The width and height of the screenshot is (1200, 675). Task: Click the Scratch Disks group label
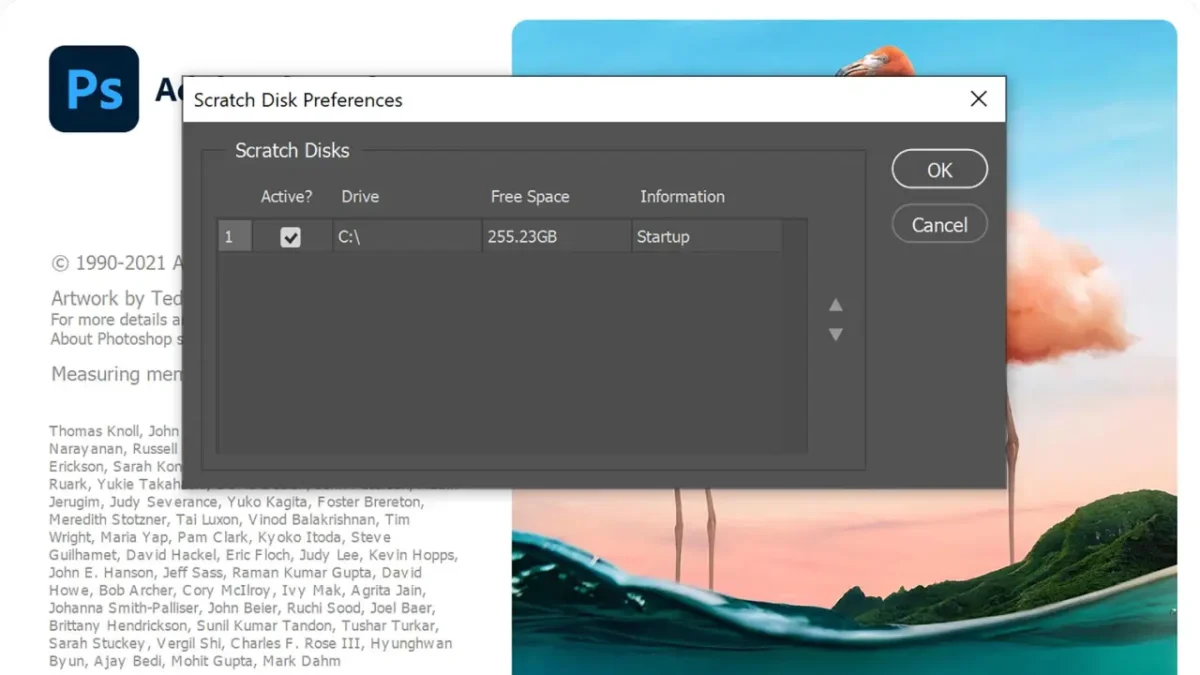[292, 151]
